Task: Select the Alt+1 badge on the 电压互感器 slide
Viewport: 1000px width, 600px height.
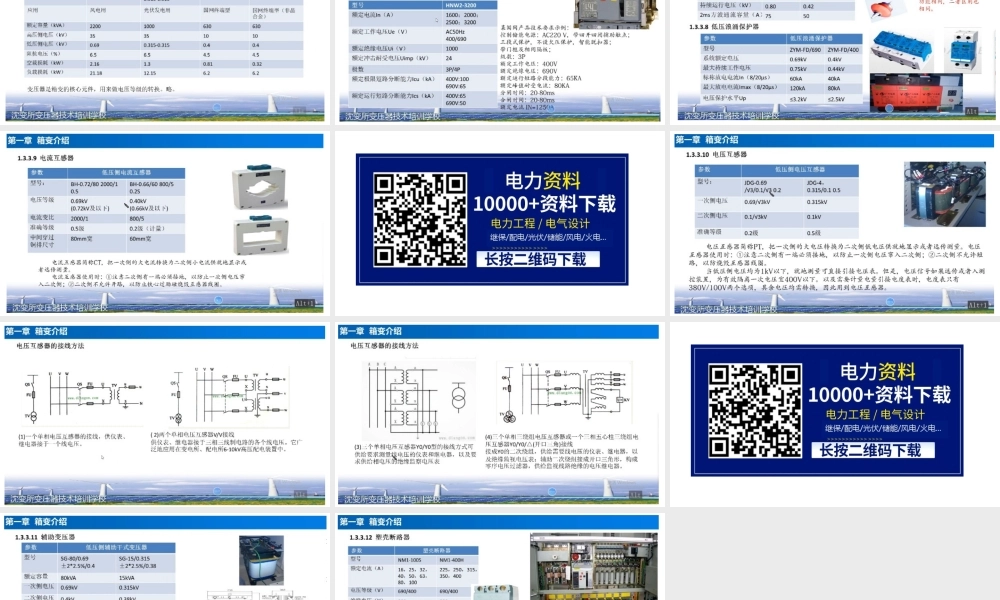Action: point(977,305)
